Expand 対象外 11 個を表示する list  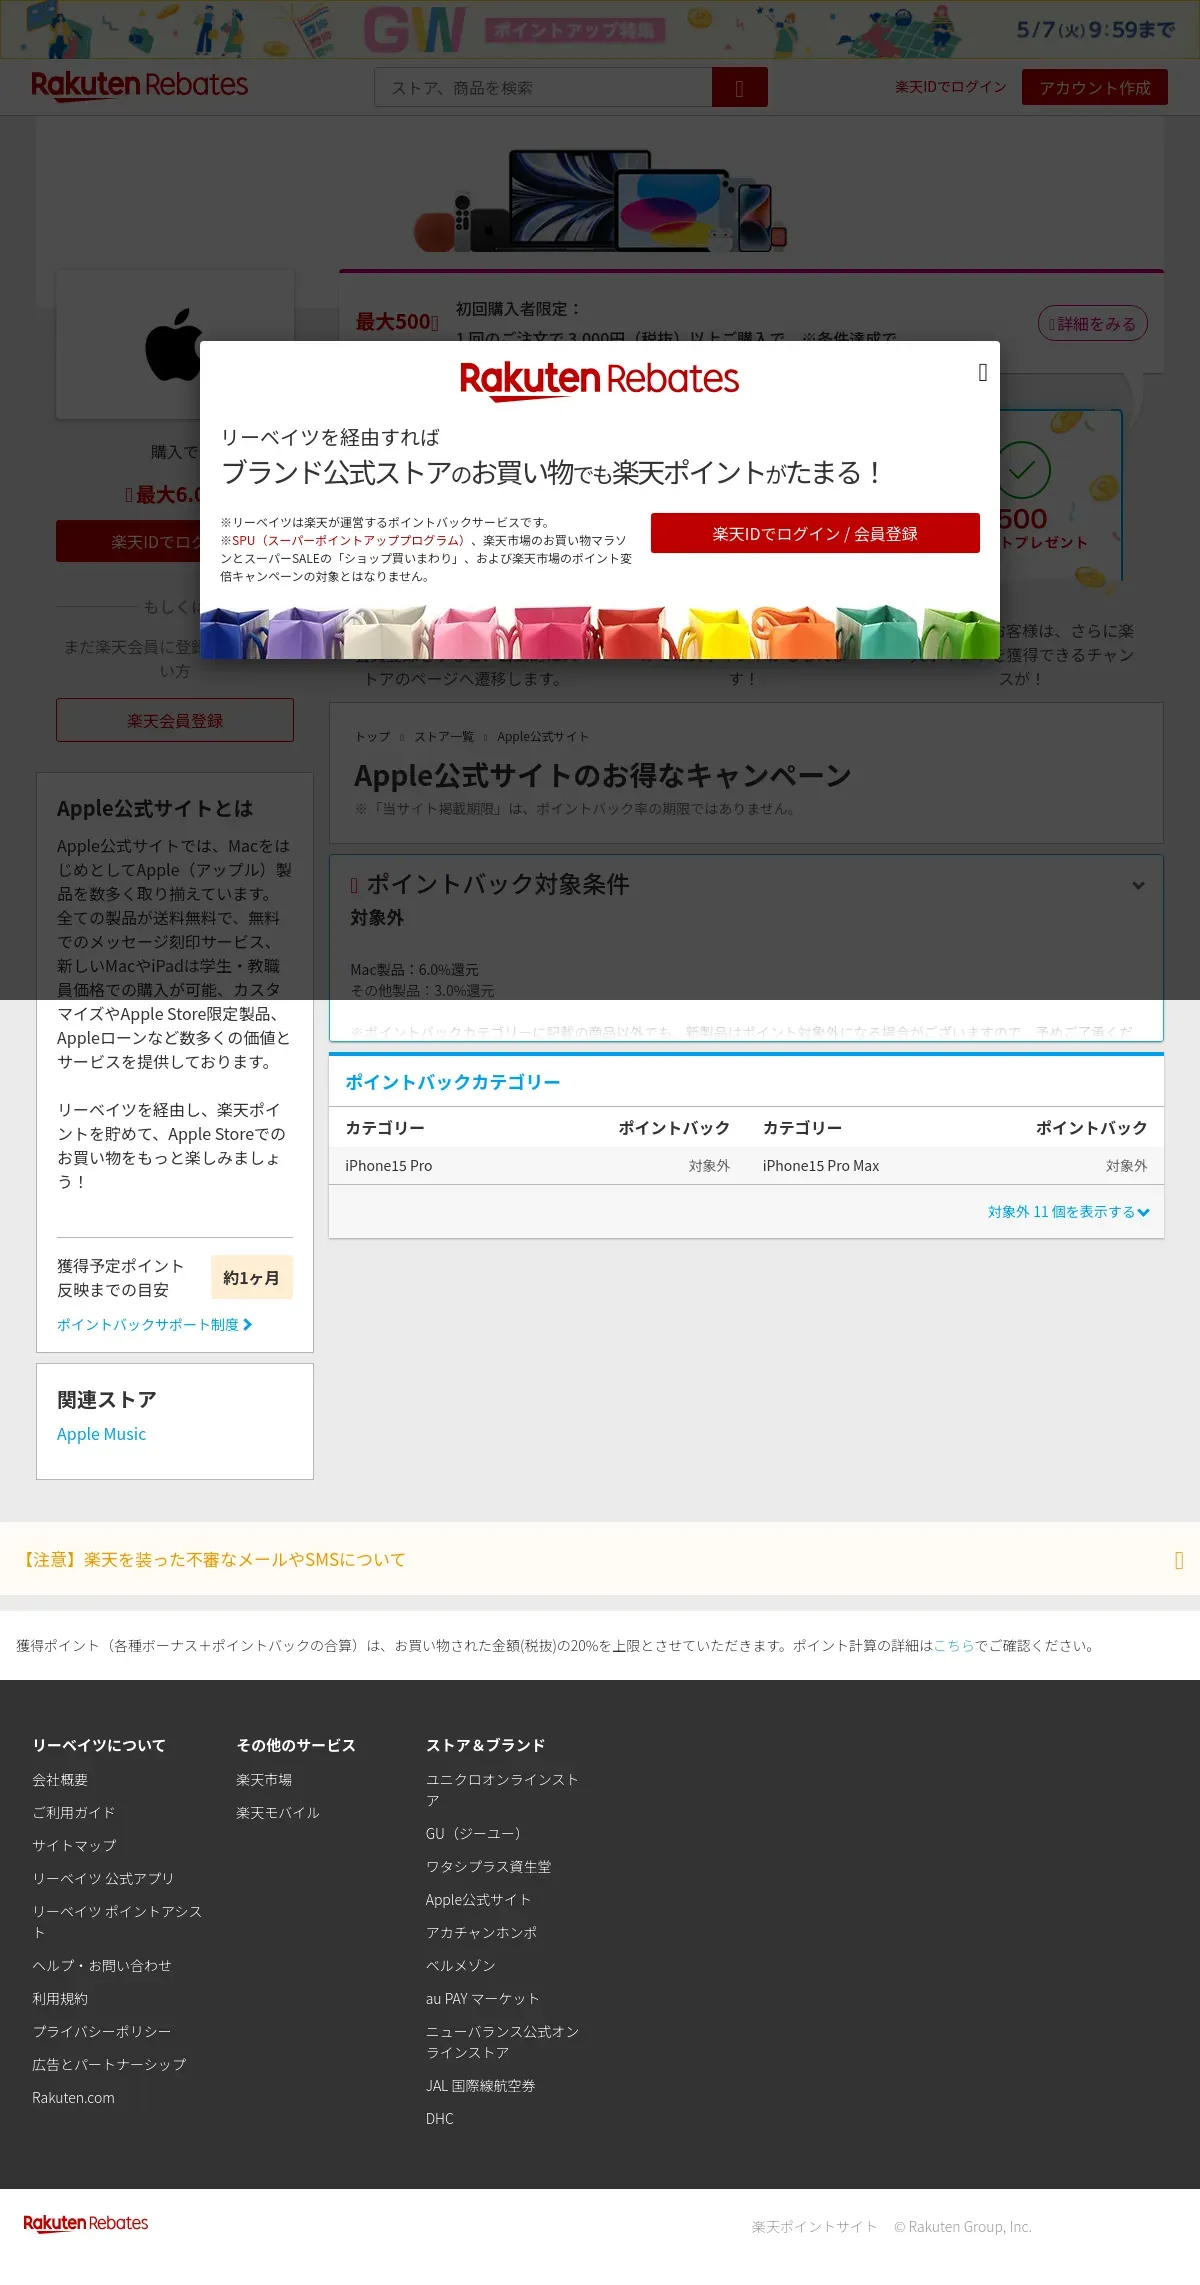click(x=1069, y=1212)
